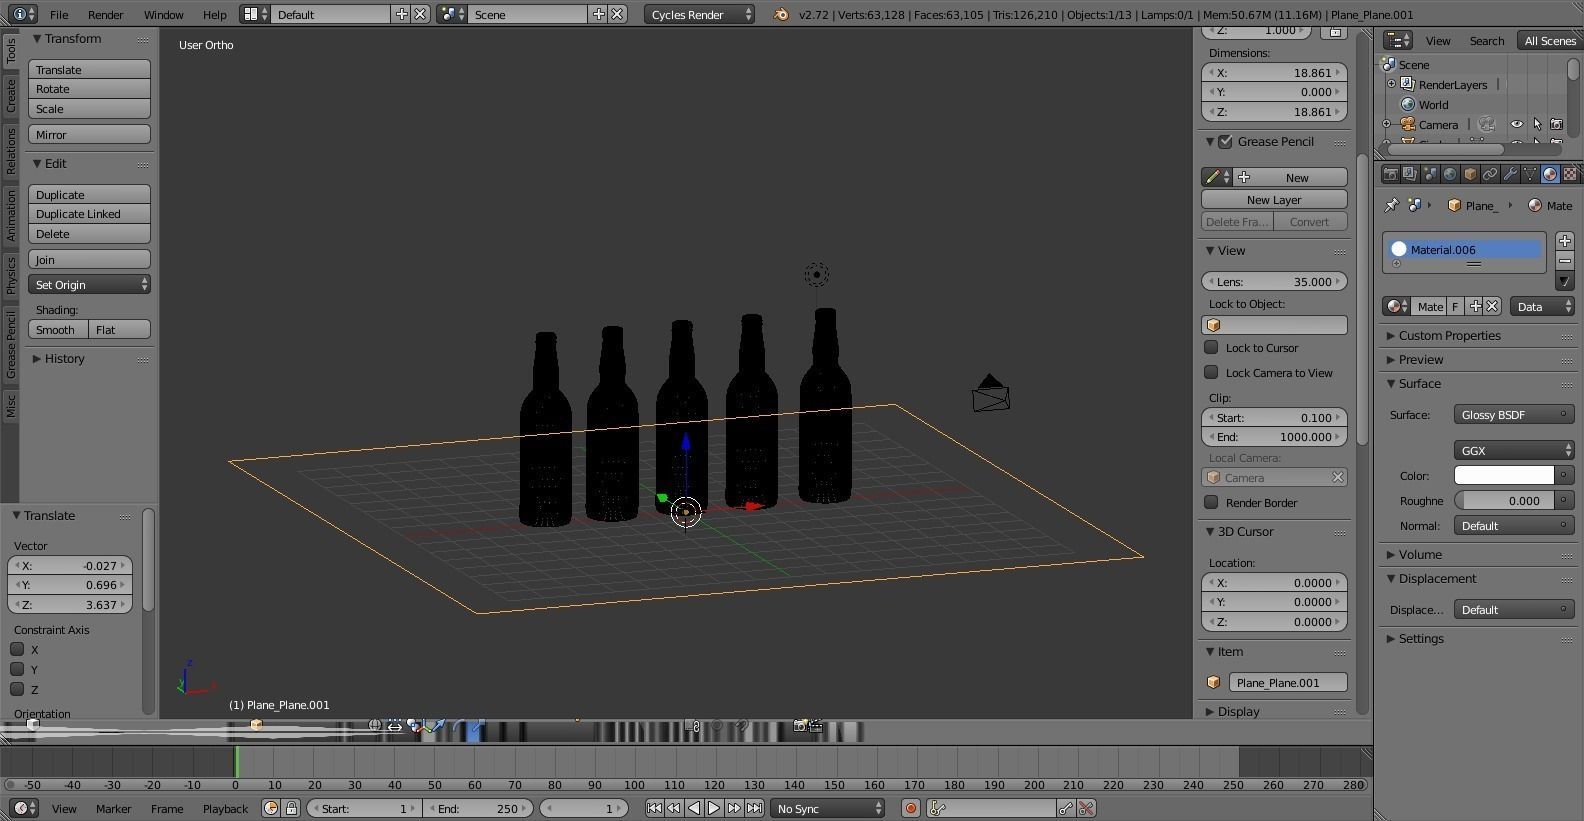Click the Duplicate Linked button
The height and width of the screenshot is (821, 1584).
pos(89,213)
